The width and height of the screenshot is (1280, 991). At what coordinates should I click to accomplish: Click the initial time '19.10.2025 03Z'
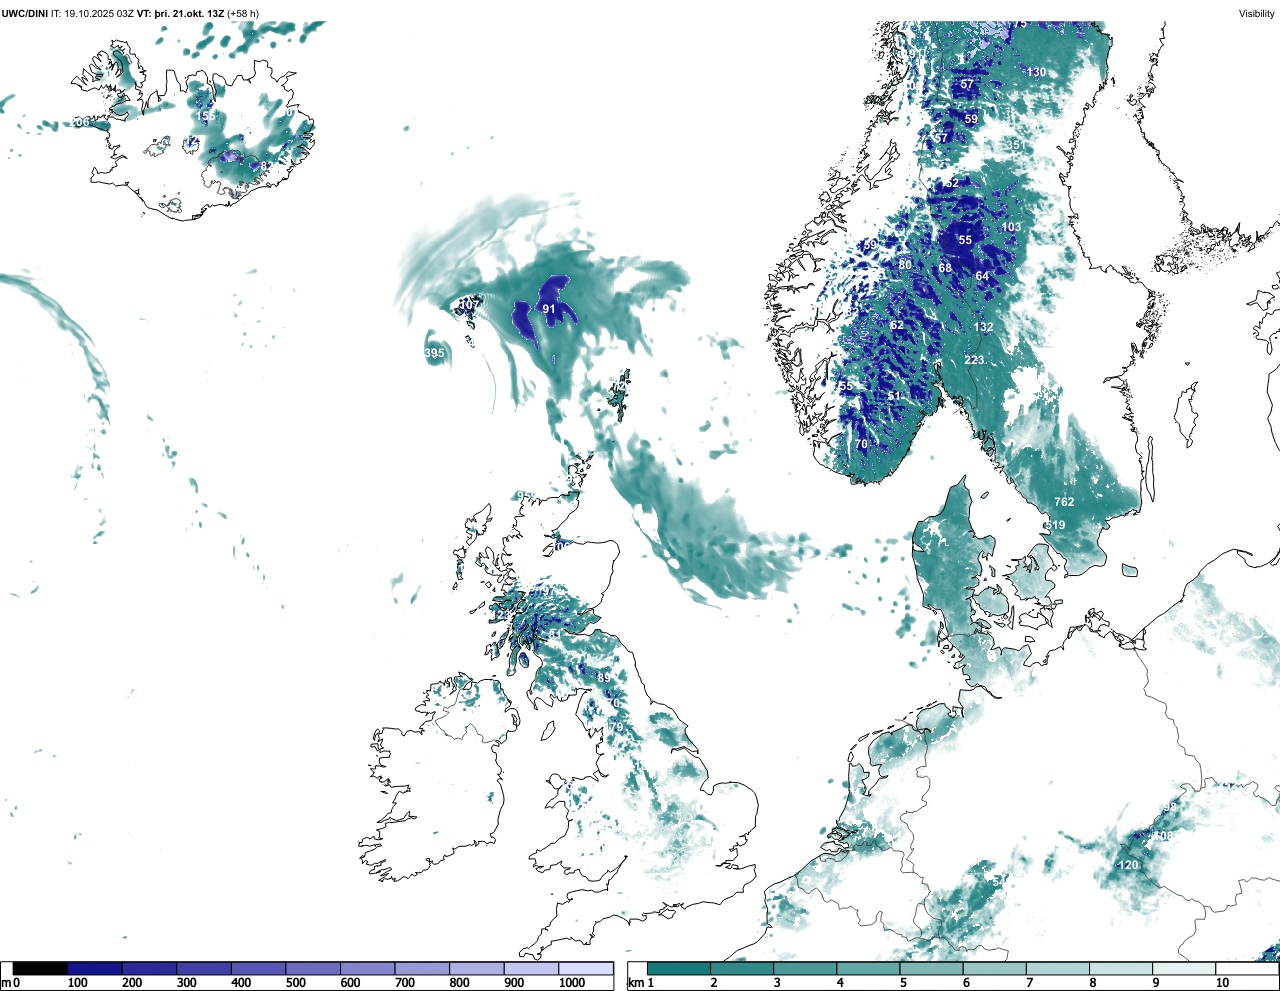tap(99, 13)
